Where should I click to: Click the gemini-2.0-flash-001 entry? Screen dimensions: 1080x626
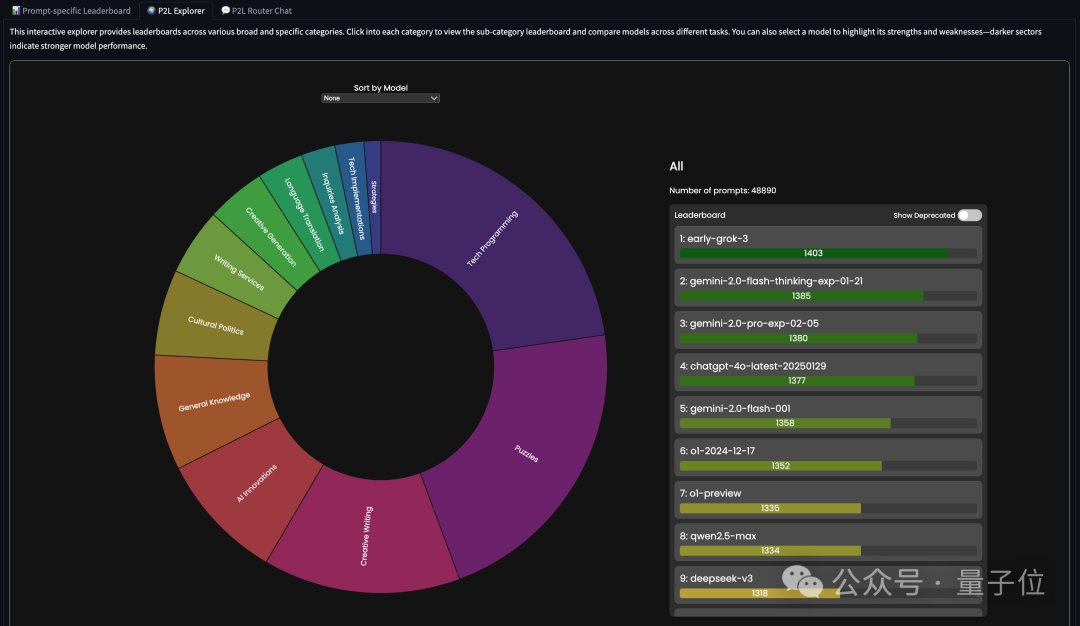coord(828,415)
